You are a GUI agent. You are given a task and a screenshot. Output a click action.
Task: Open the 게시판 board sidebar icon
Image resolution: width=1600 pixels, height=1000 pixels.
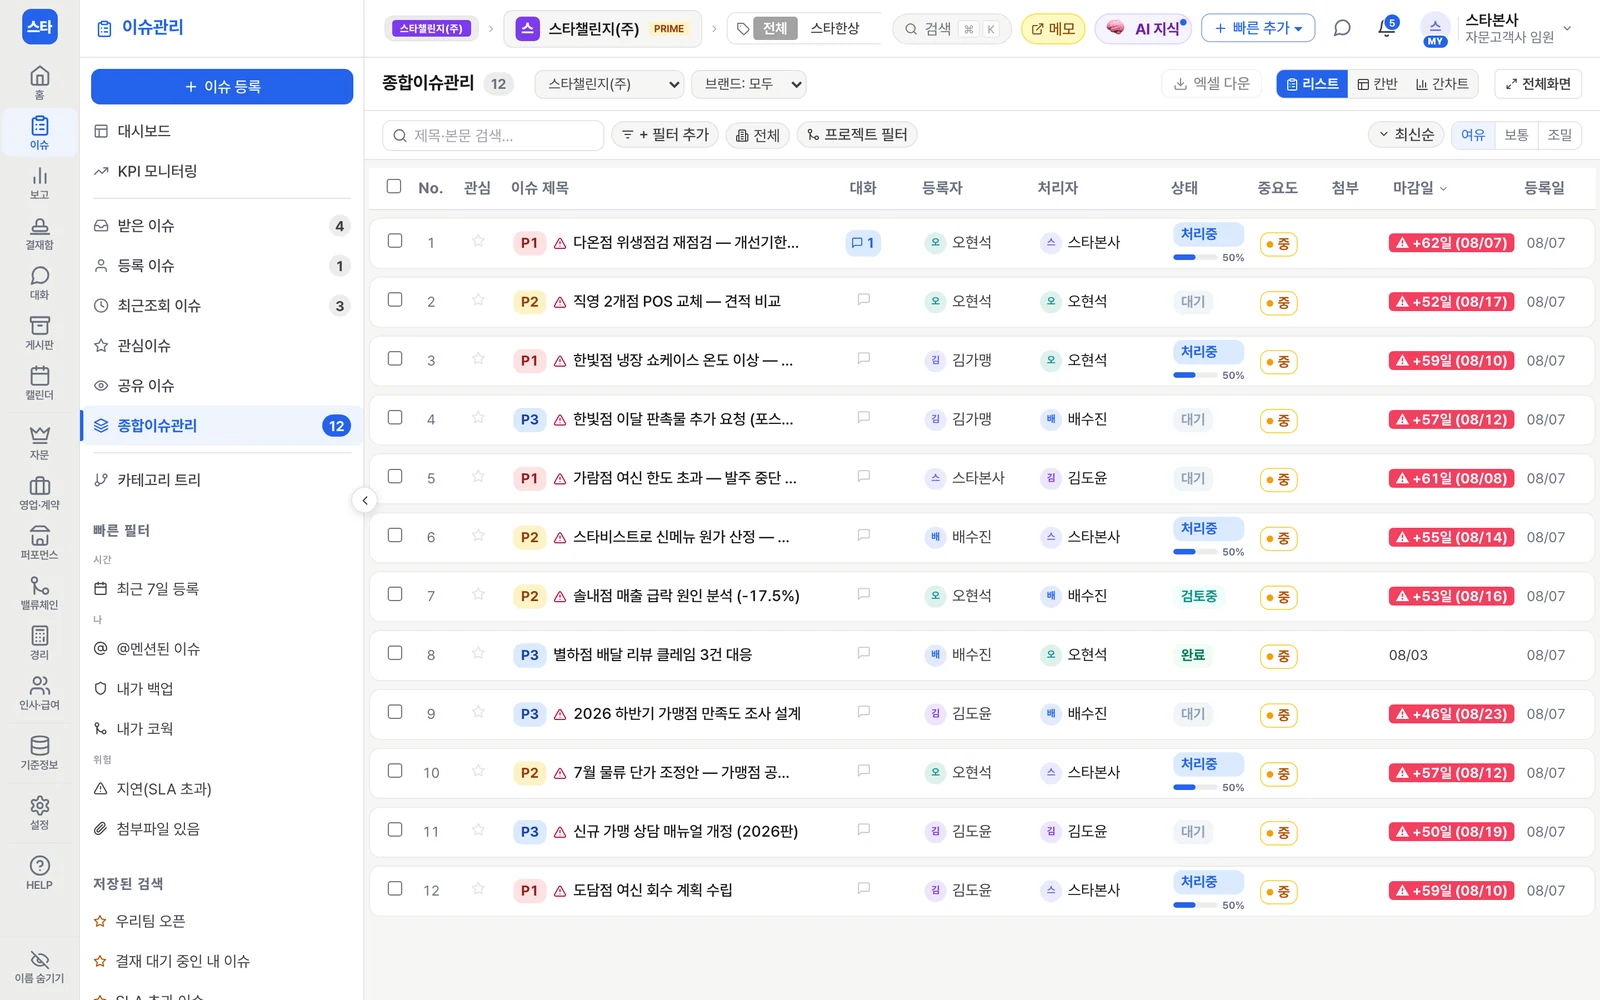39,332
